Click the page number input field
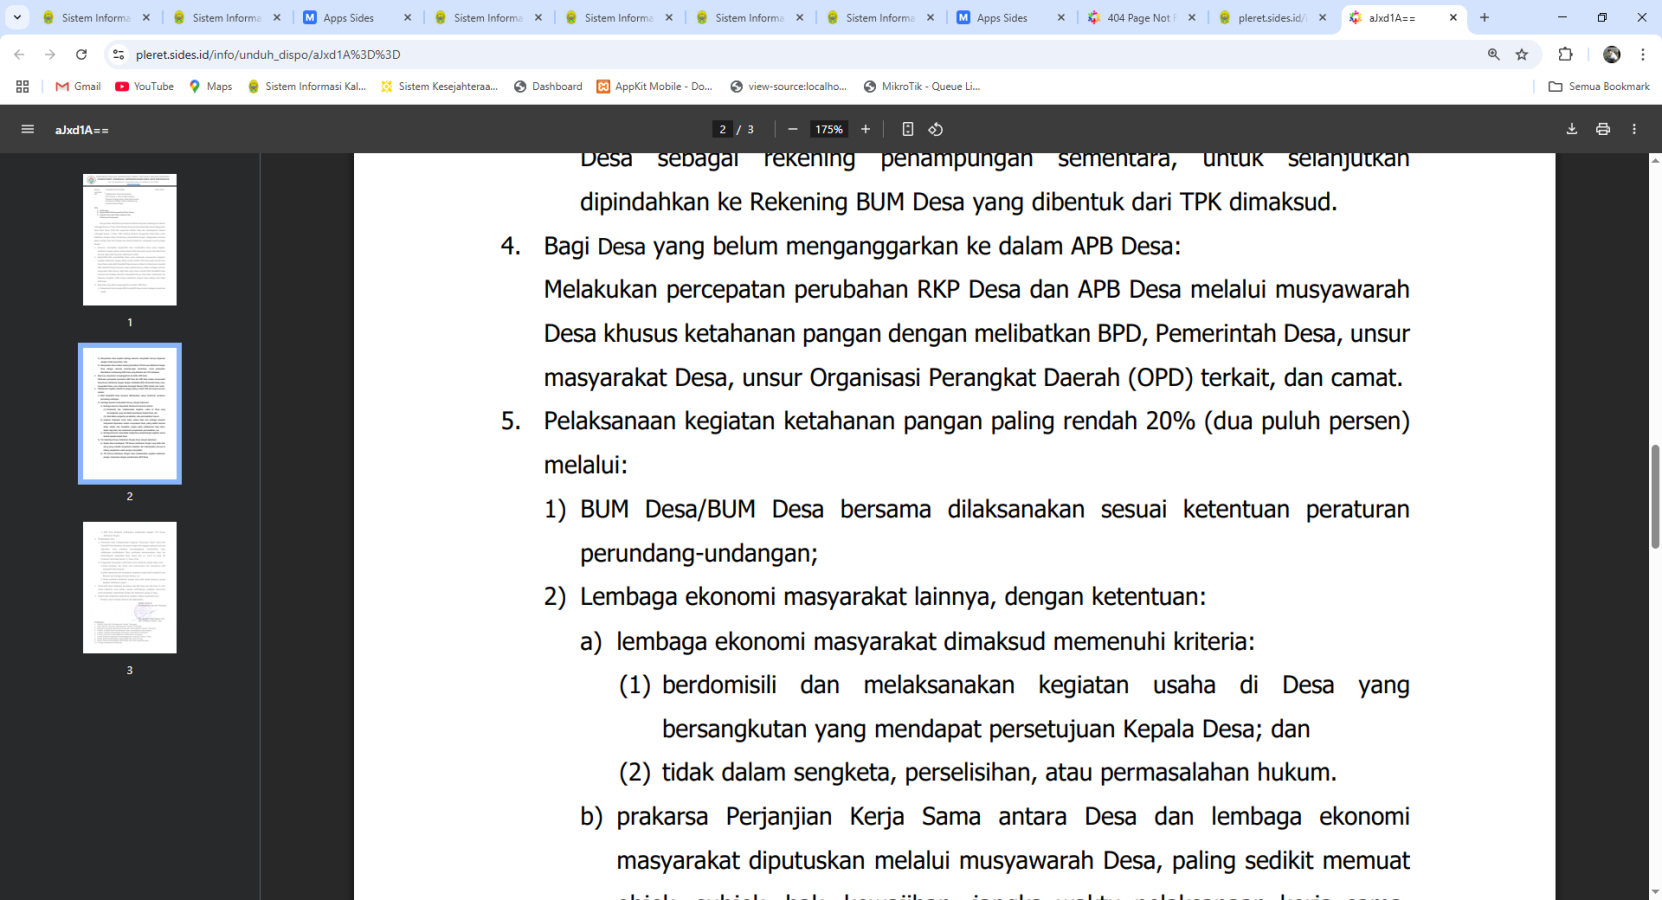This screenshot has width=1662, height=900. [722, 129]
